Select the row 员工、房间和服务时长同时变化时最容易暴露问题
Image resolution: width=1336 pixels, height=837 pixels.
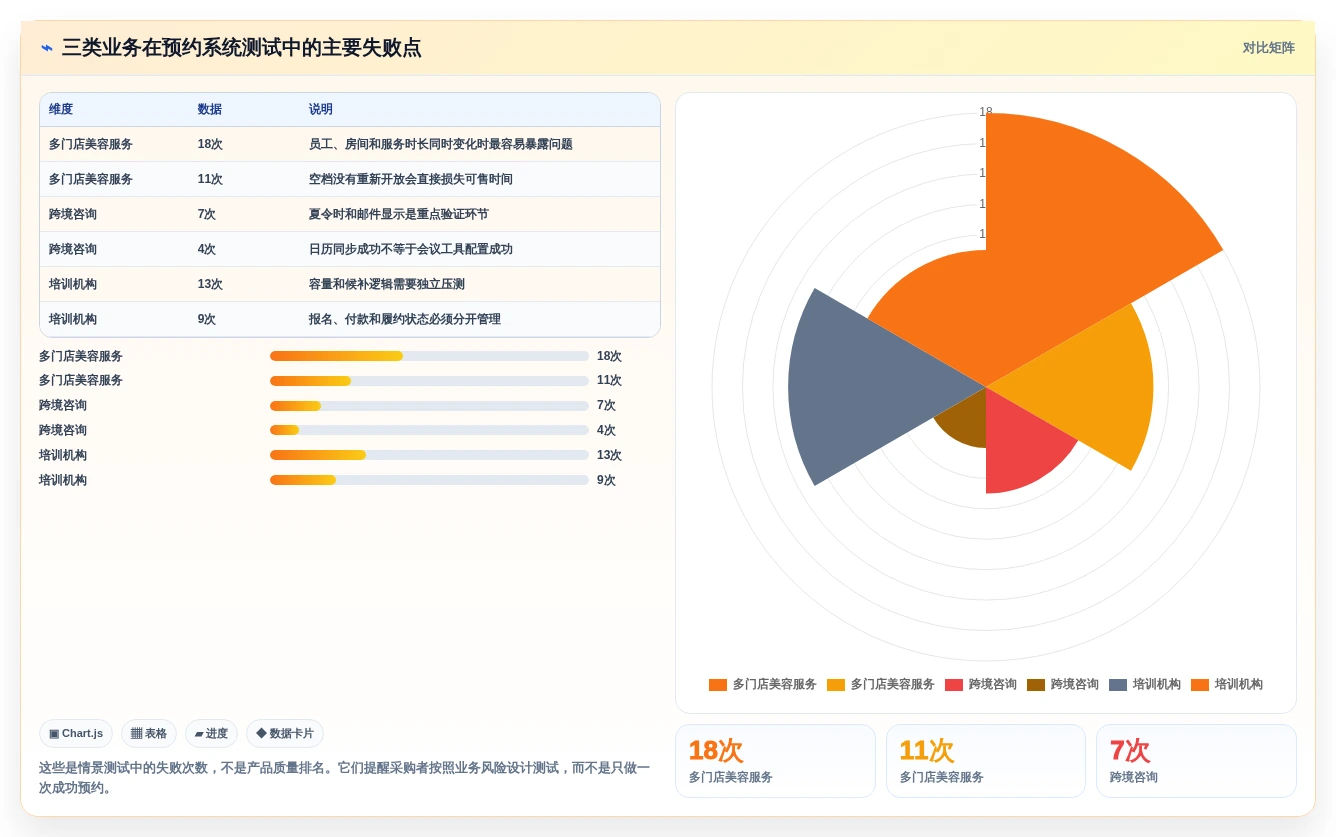[x=350, y=144]
